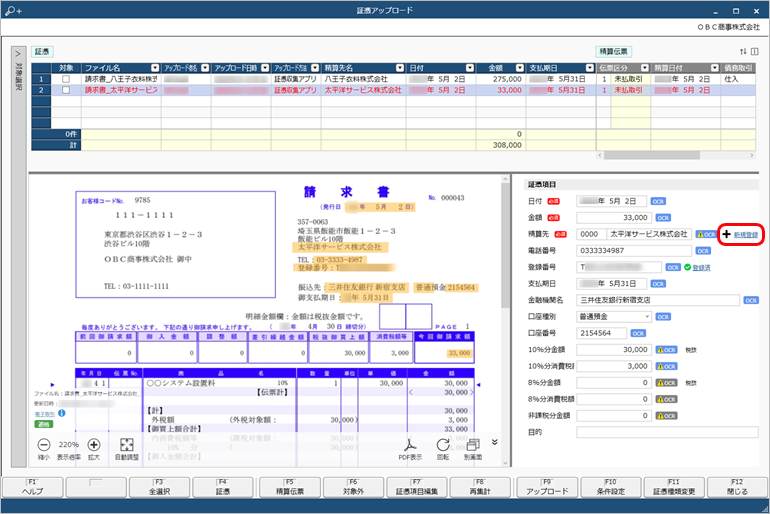
Task: Click the gray OCR badge beside 8%分消費税額
Action: [667, 399]
